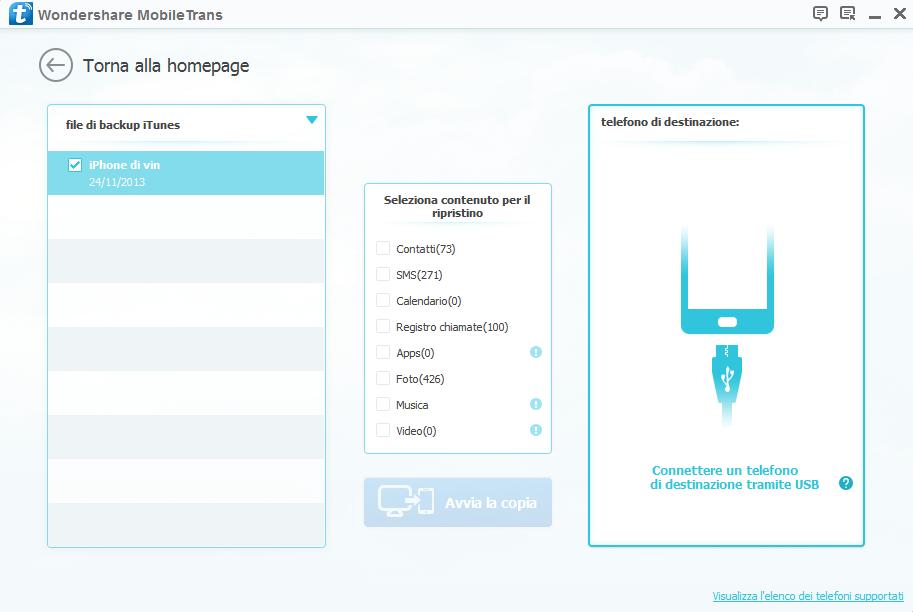Start transfer with Avvia la copia button
This screenshot has width=913, height=612.
point(458,502)
